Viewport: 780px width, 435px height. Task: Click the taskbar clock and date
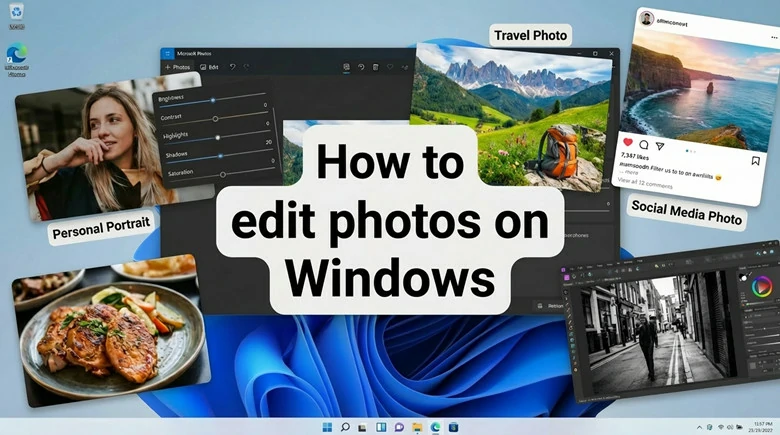[763, 427]
